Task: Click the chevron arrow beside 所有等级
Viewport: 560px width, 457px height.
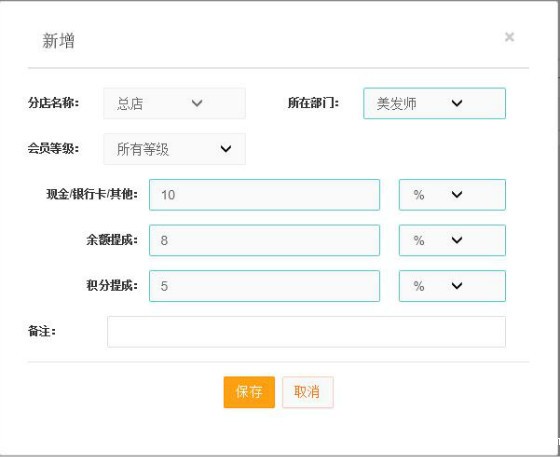Action: [226, 149]
